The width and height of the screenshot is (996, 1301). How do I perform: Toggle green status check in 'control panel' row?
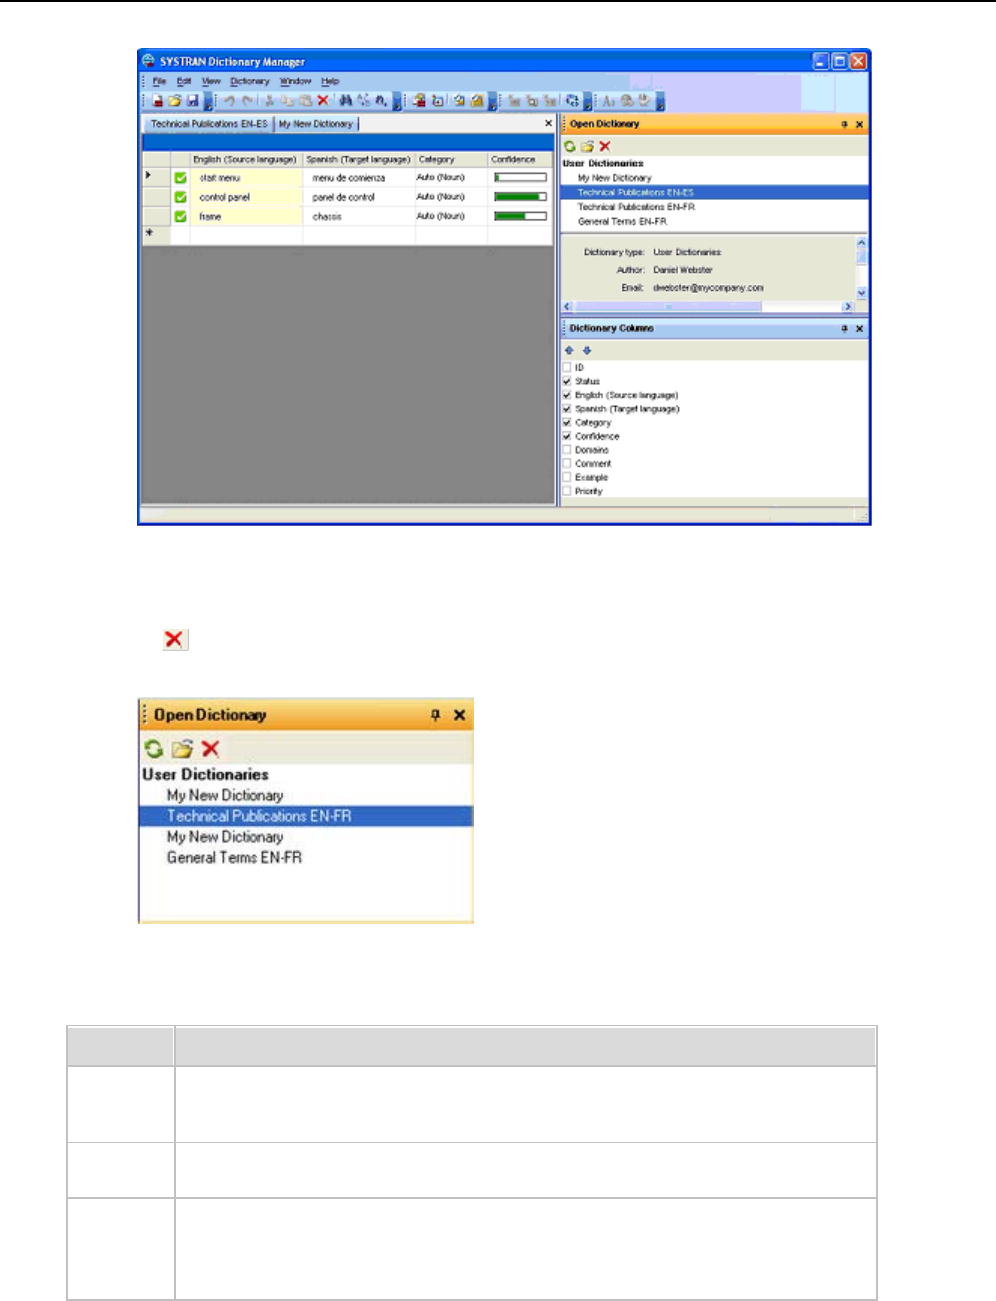180,197
